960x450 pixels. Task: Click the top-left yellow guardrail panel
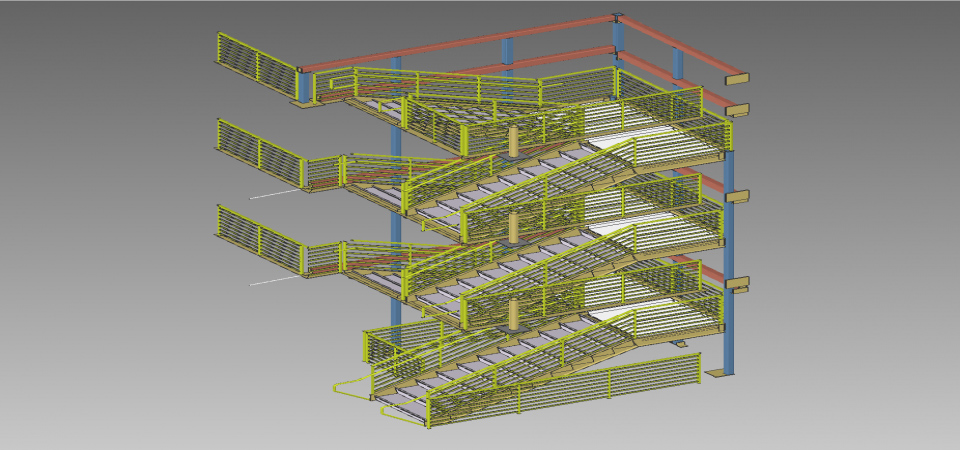click(x=257, y=62)
